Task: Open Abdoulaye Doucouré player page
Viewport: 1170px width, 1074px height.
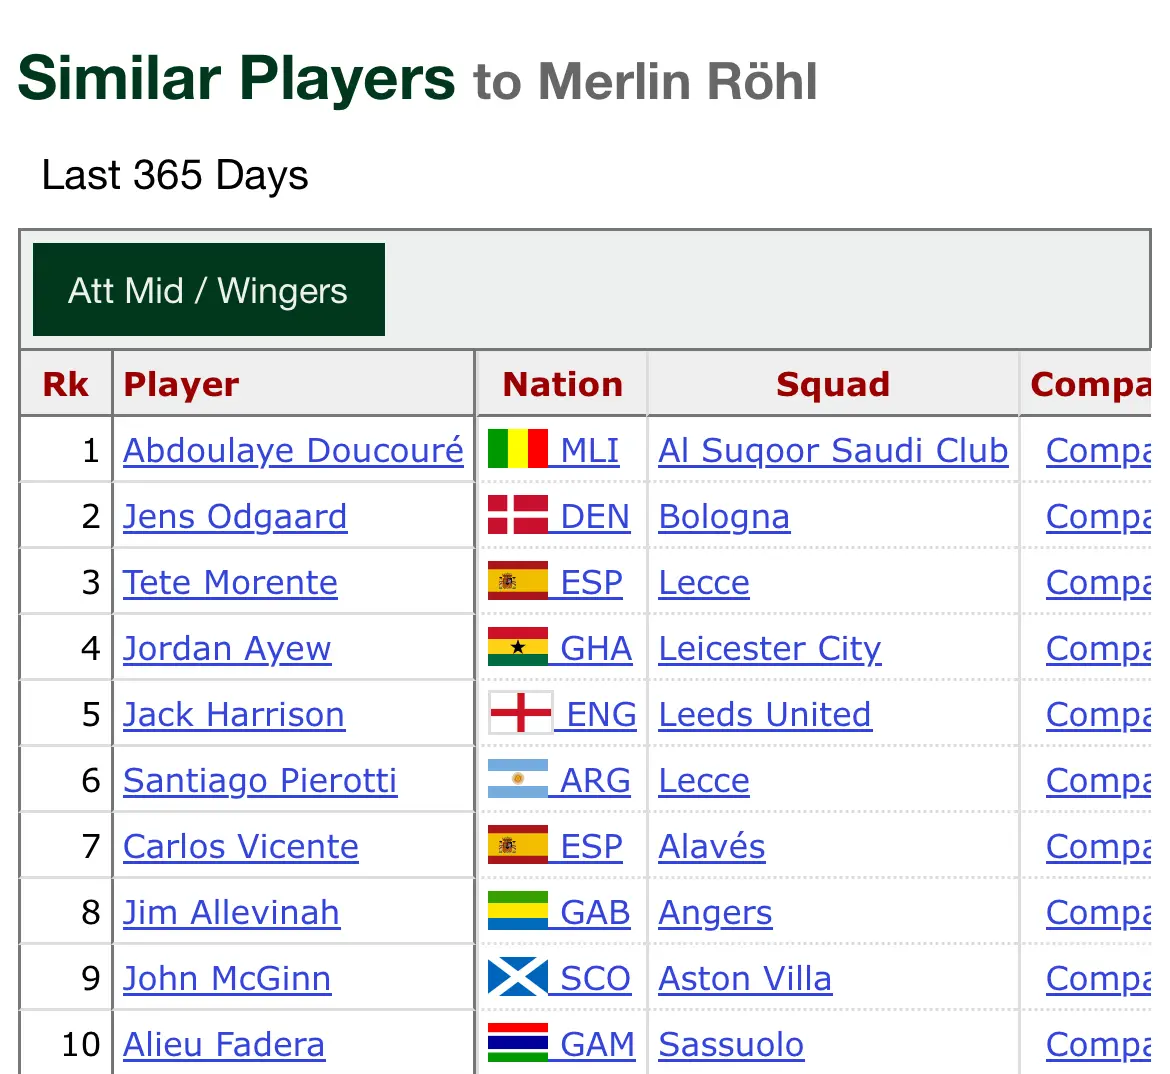Action: [x=293, y=451]
